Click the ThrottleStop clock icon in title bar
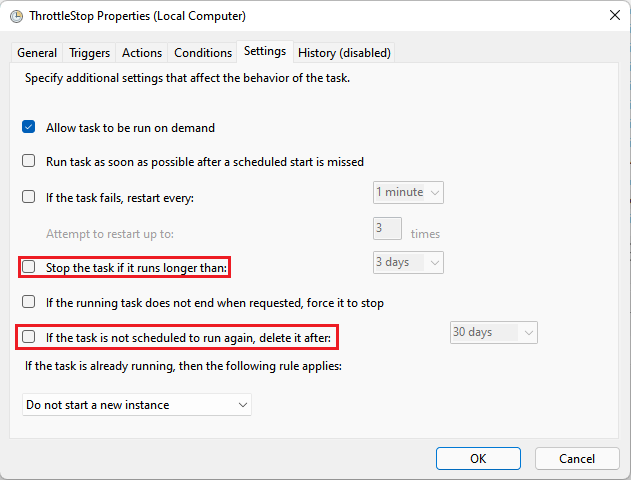This screenshot has width=631, height=480. pyautogui.click(x=16, y=16)
